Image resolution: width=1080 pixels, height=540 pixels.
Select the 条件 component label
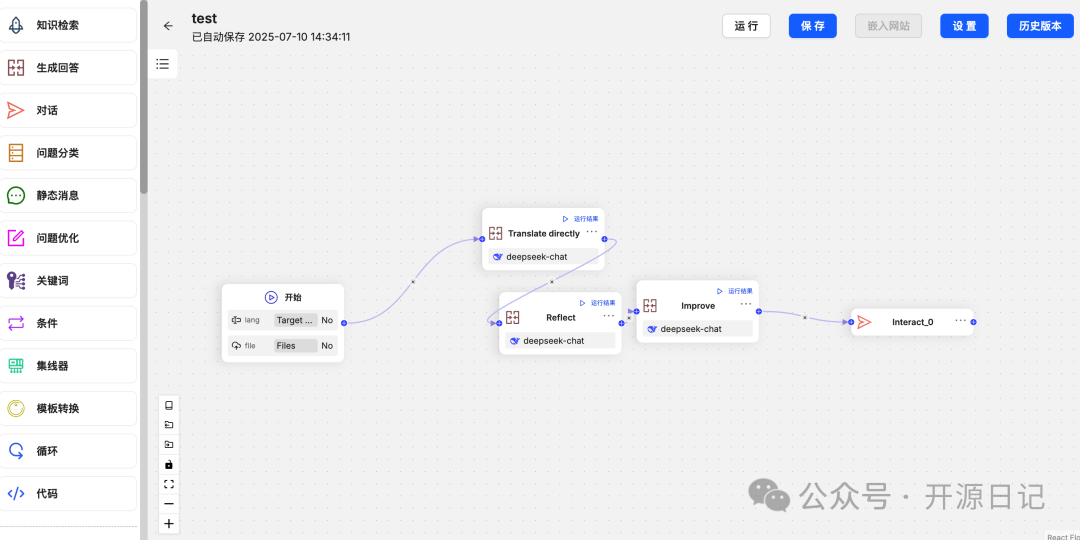47,323
